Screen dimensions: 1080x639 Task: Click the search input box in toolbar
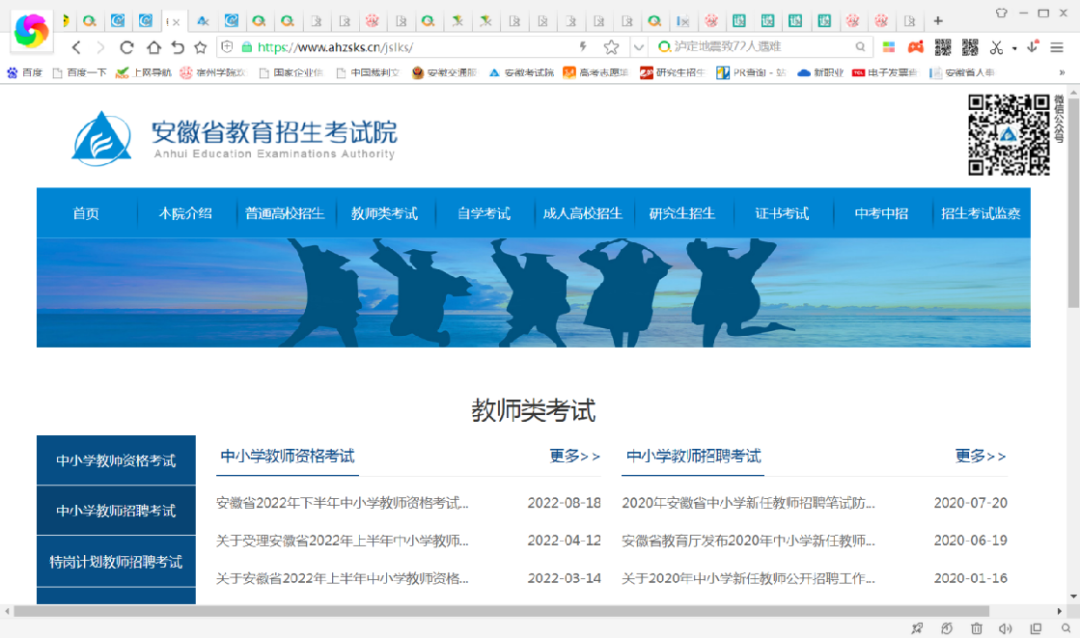click(760, 47)
